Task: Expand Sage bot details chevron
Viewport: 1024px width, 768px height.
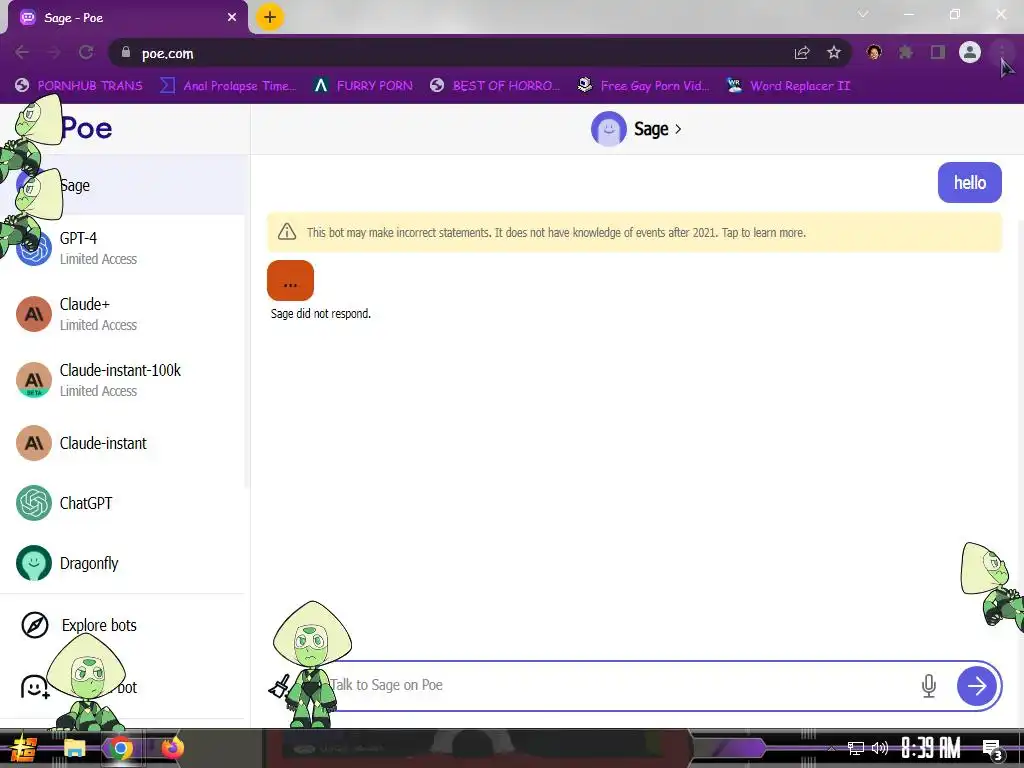Action: click(678, 129)
